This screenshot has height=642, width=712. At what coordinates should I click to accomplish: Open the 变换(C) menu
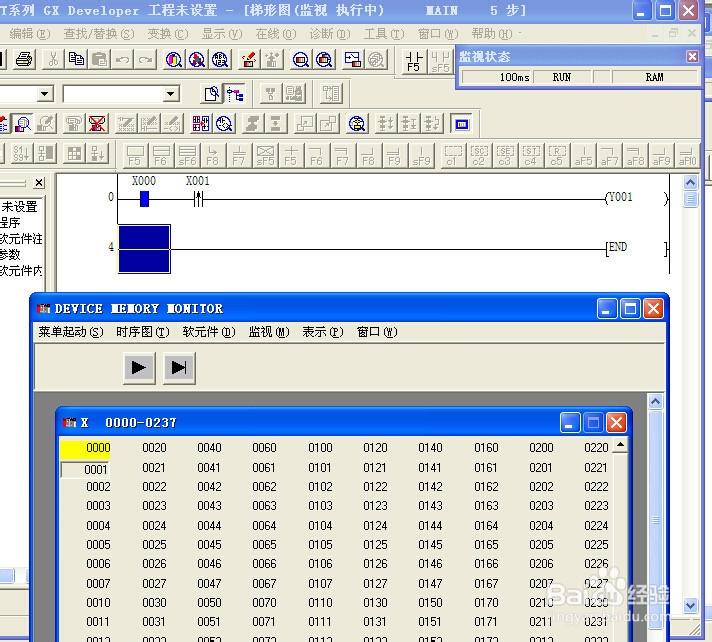tap(168, 34)
